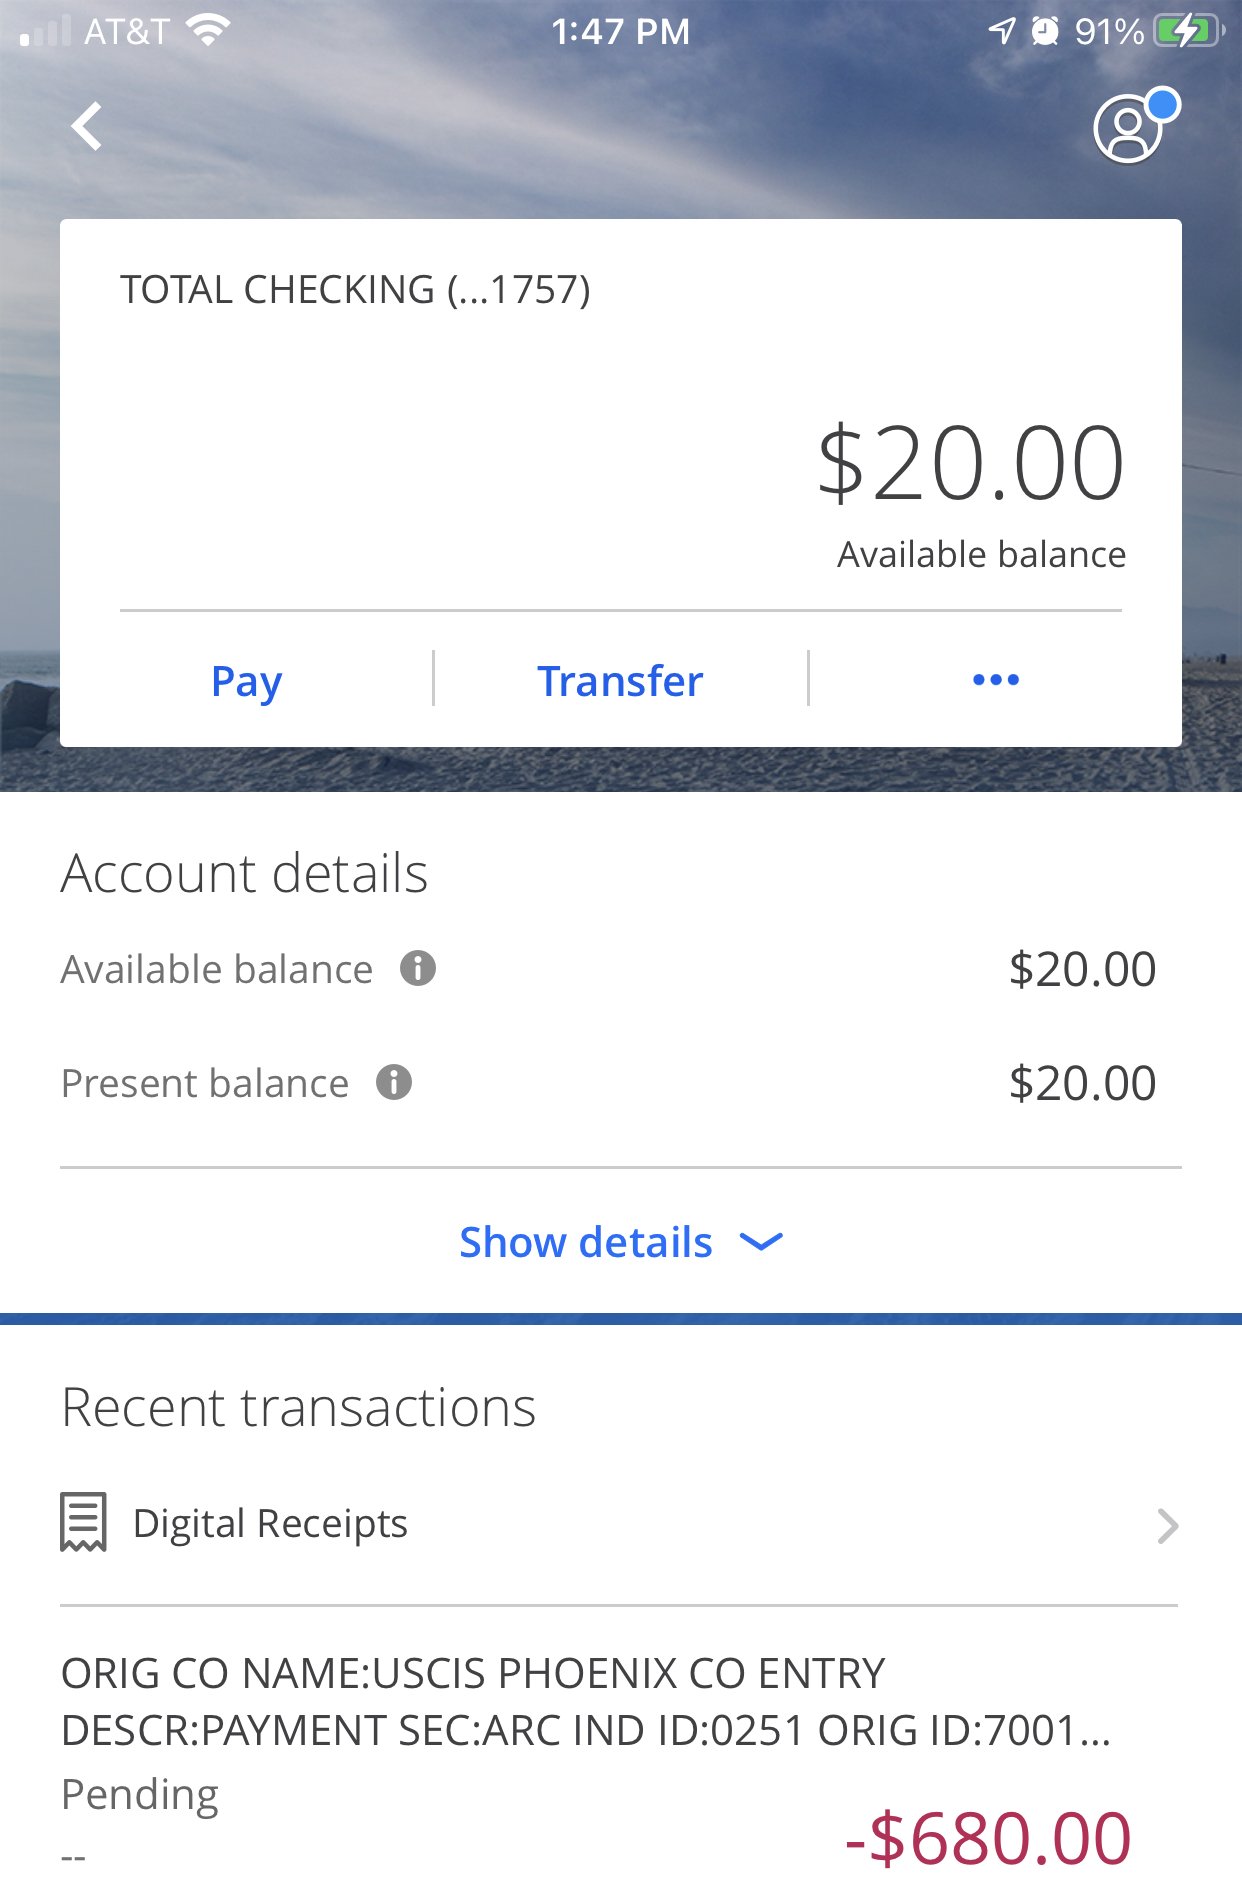This screenshot has height=1896, width=1242.
Task: Open the three-dot more options menu
Action: point(996,680)
